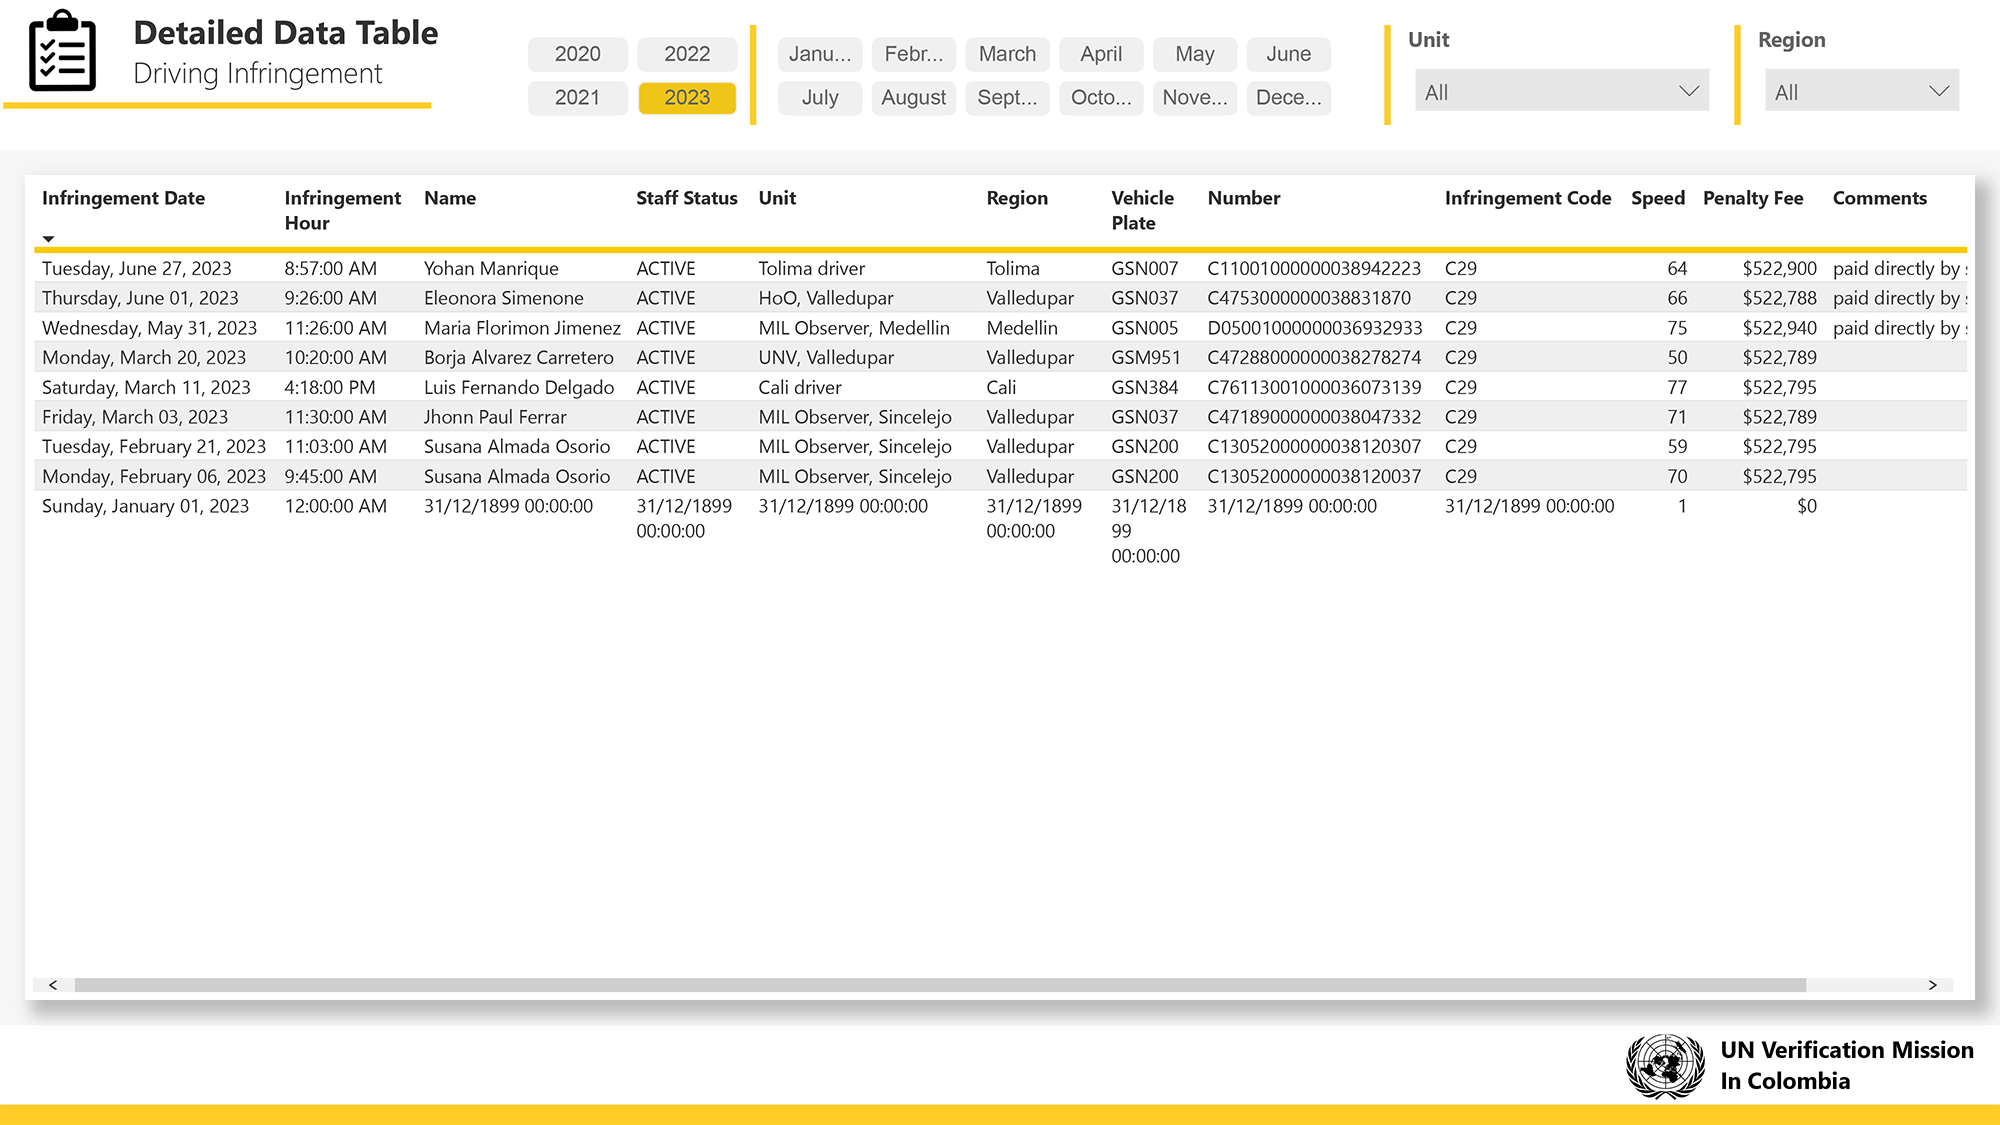
Task: Select the March month filter
Action: click(1007, 54)
